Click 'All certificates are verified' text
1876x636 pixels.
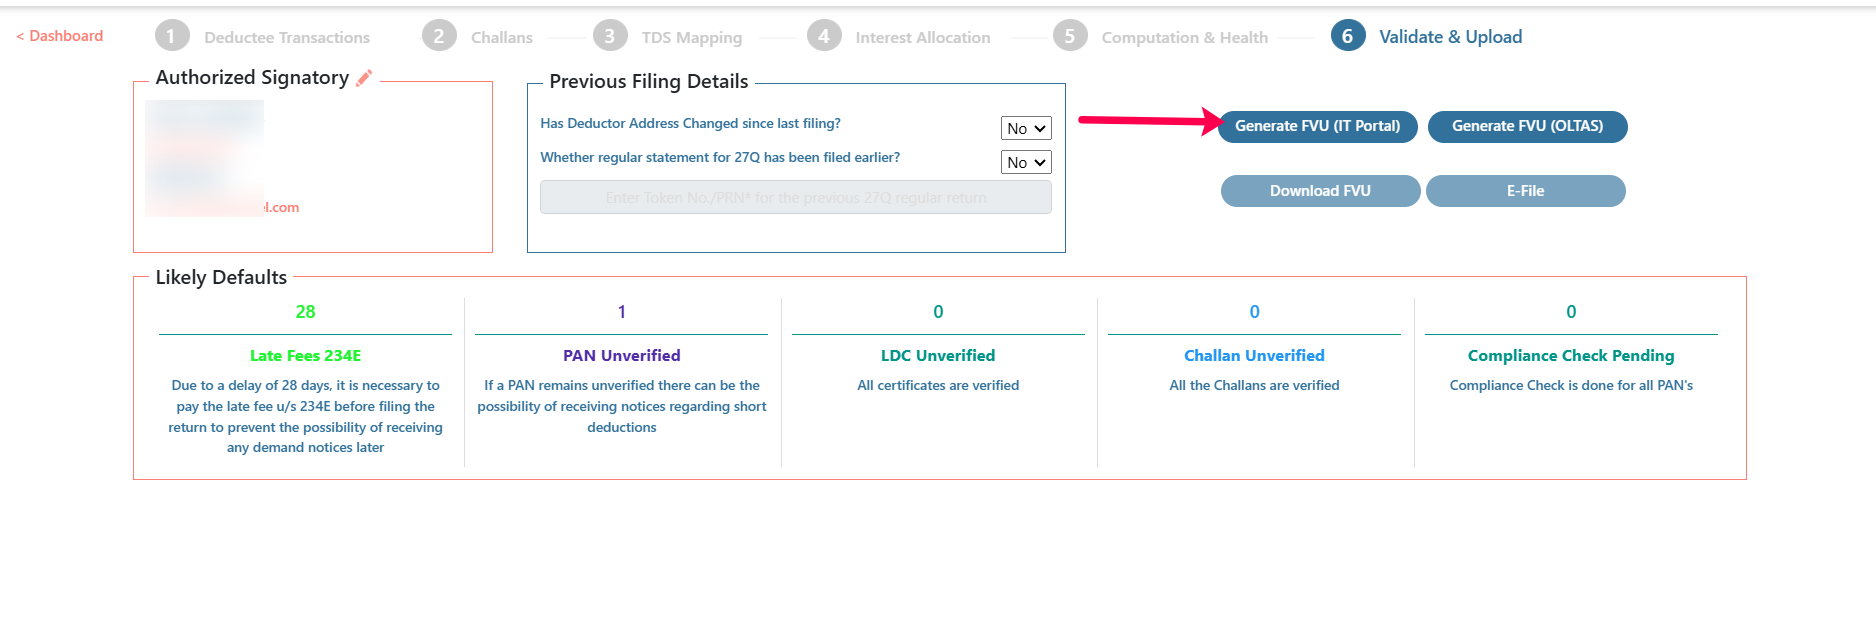938,385
